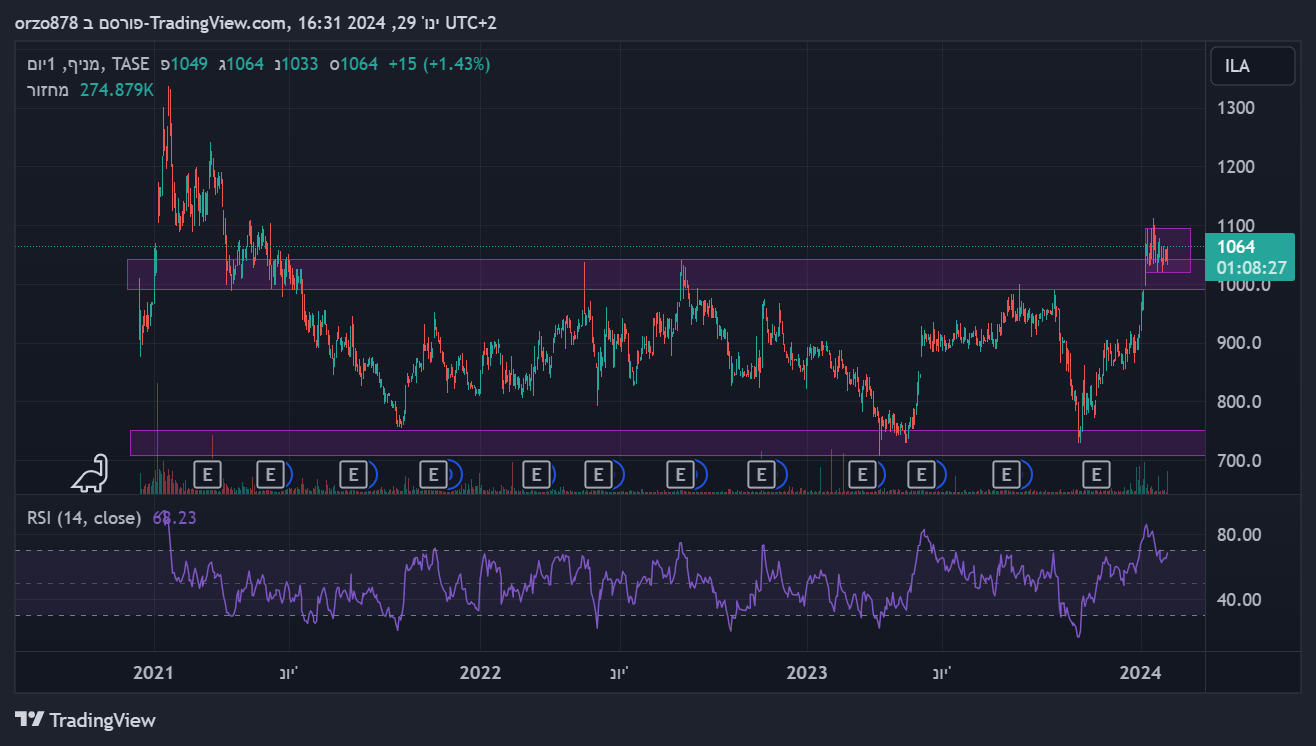Click the second earnings E marker from left
This screenshot has width=1316, height=746.
pyautogui.click(x=270, y=473)
